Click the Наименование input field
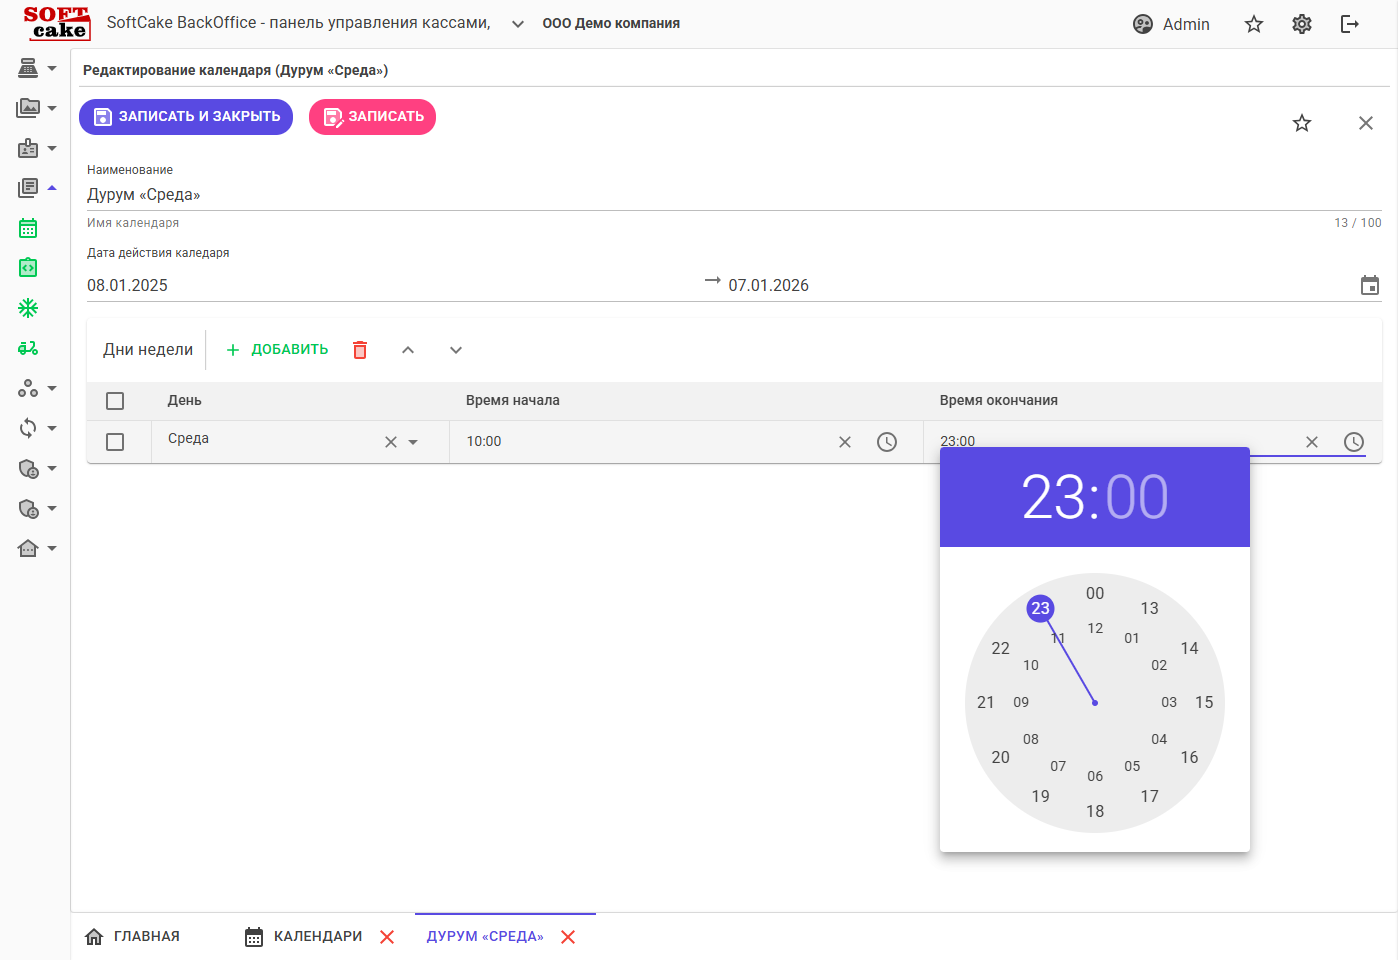This screenshot has height=960, width=1398. tap(700, 195)
